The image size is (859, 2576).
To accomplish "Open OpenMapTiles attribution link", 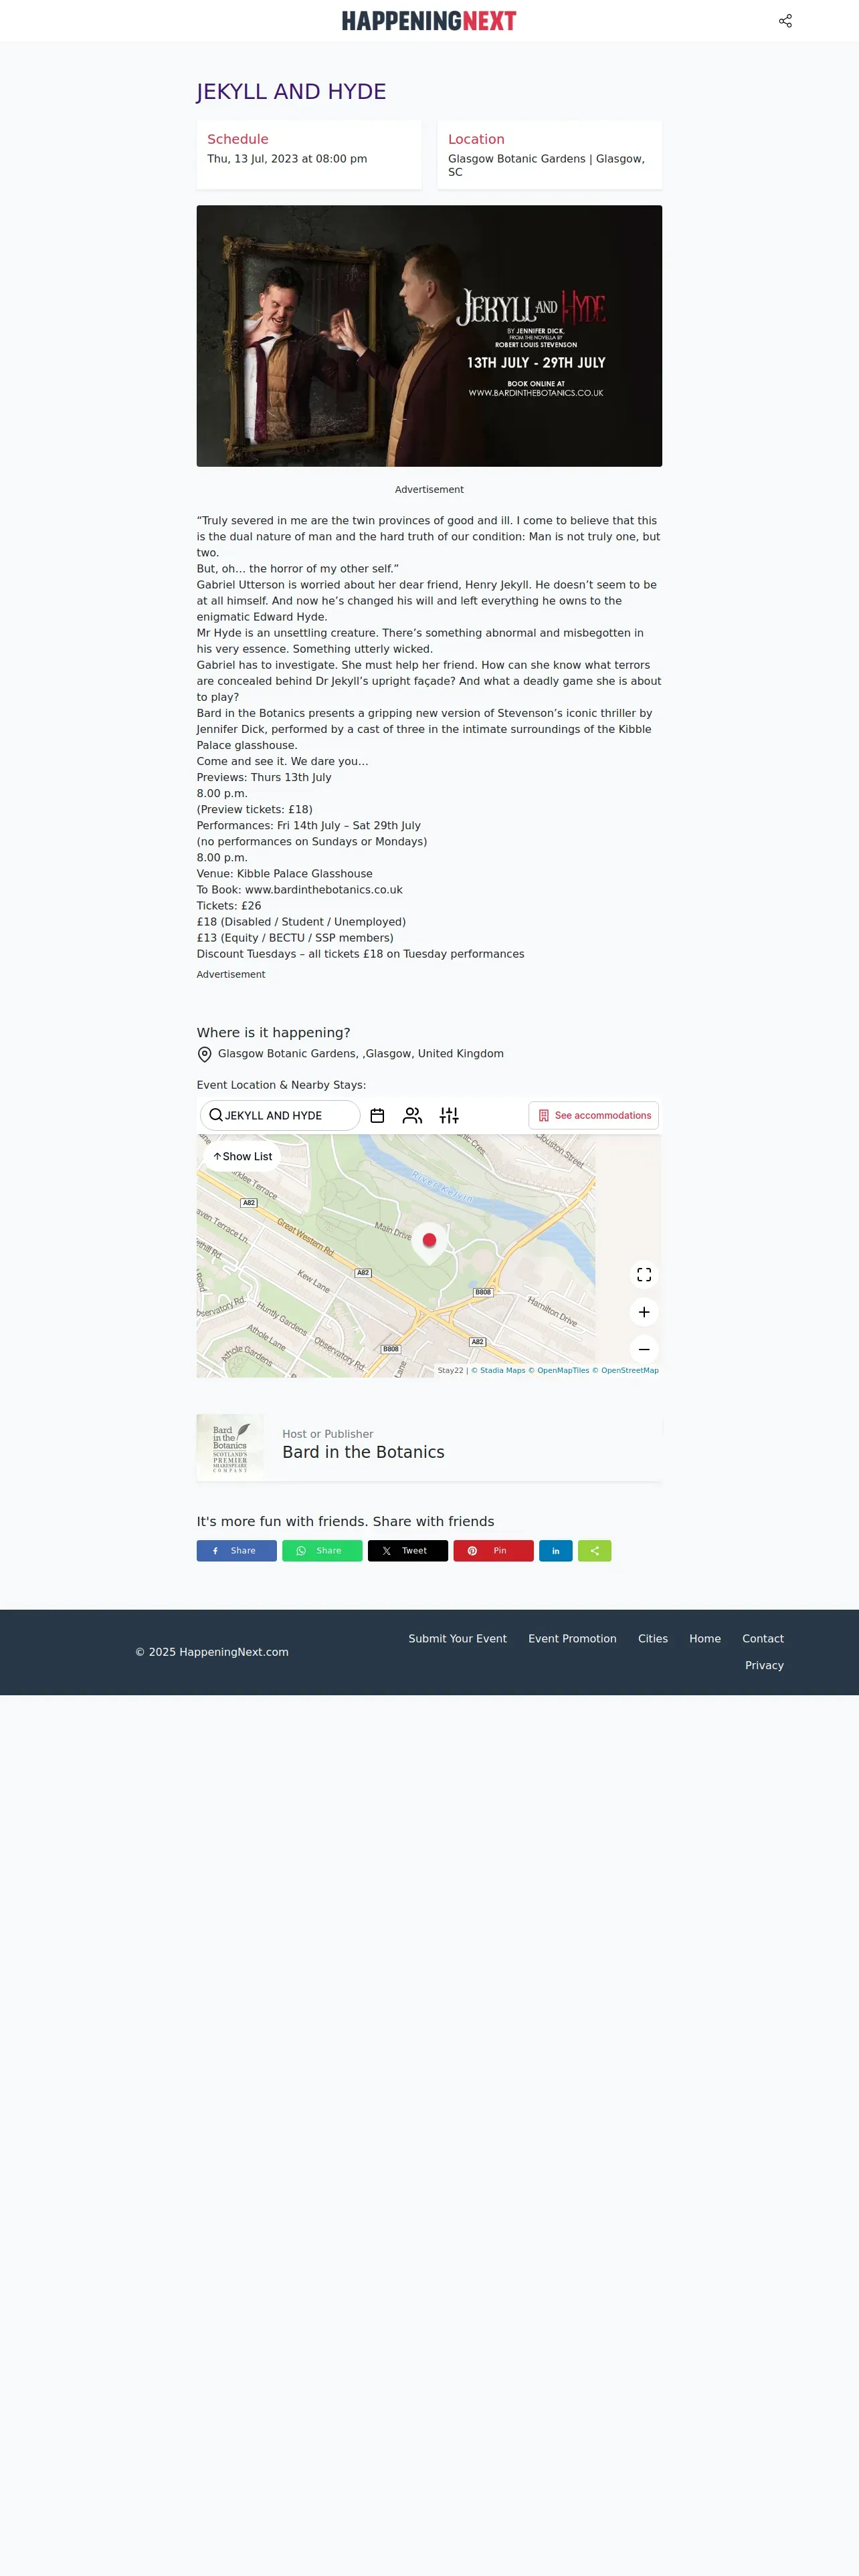I will click(x=559, y=1371).
